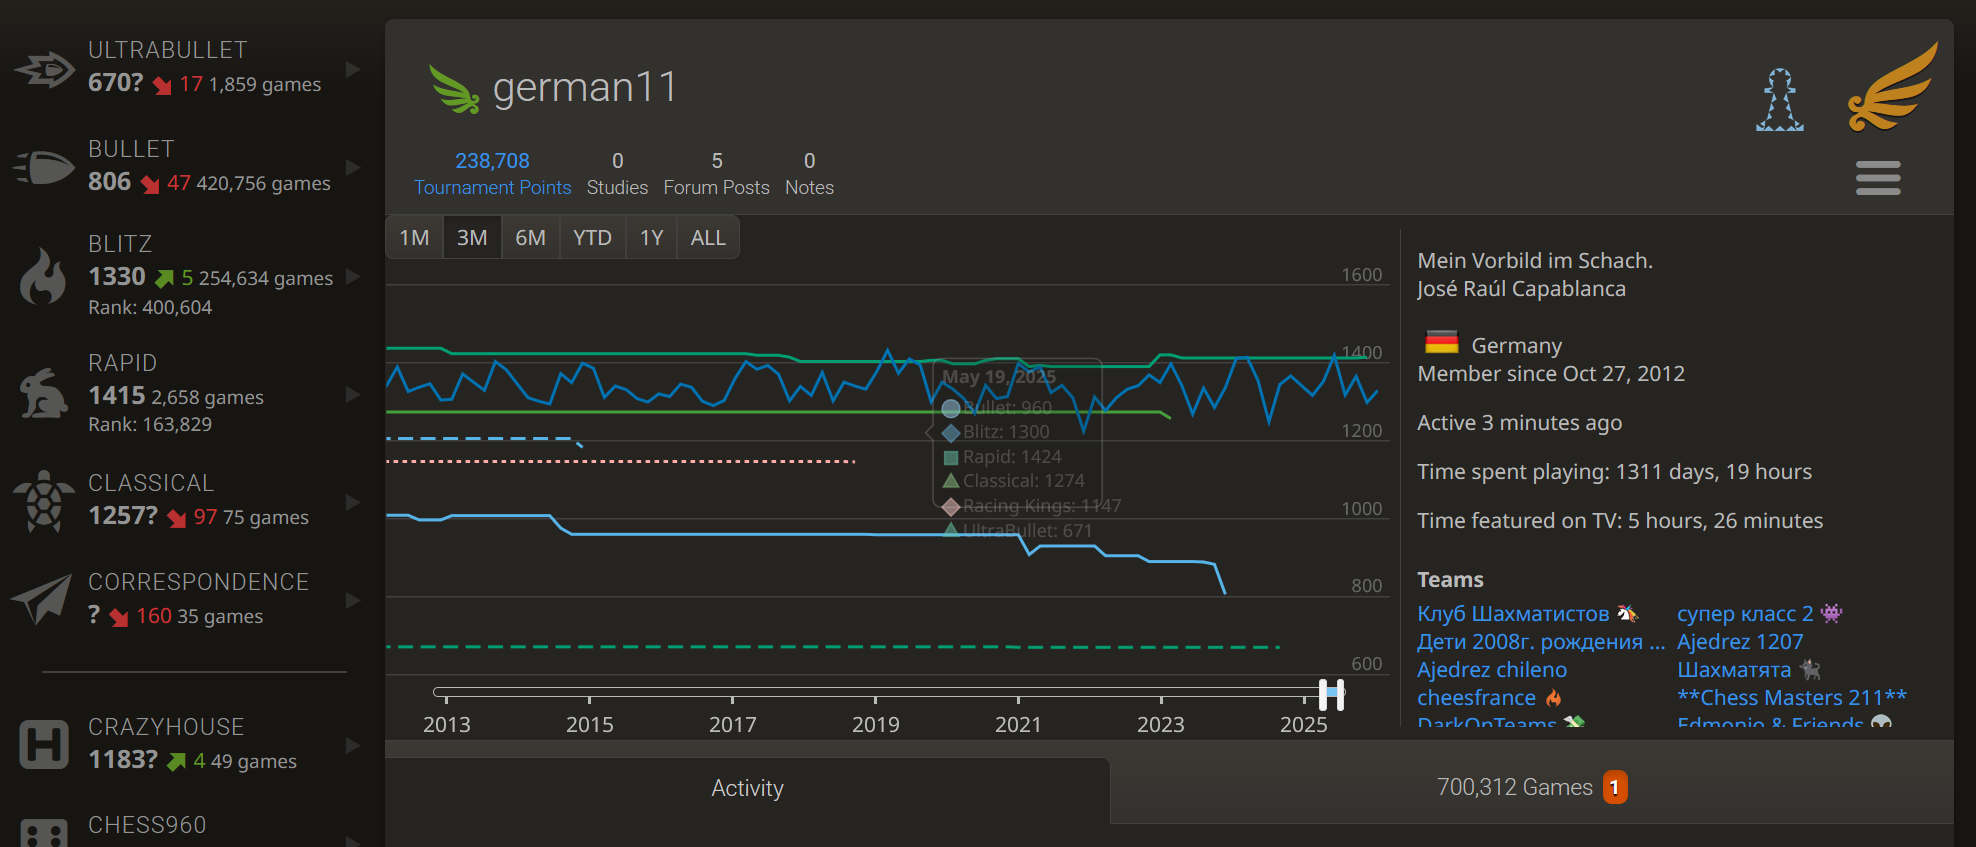The height and width of the screenshot is (847, 1976).
Task: Click the Classical turtle icon
Action: (x=44, y=501)
